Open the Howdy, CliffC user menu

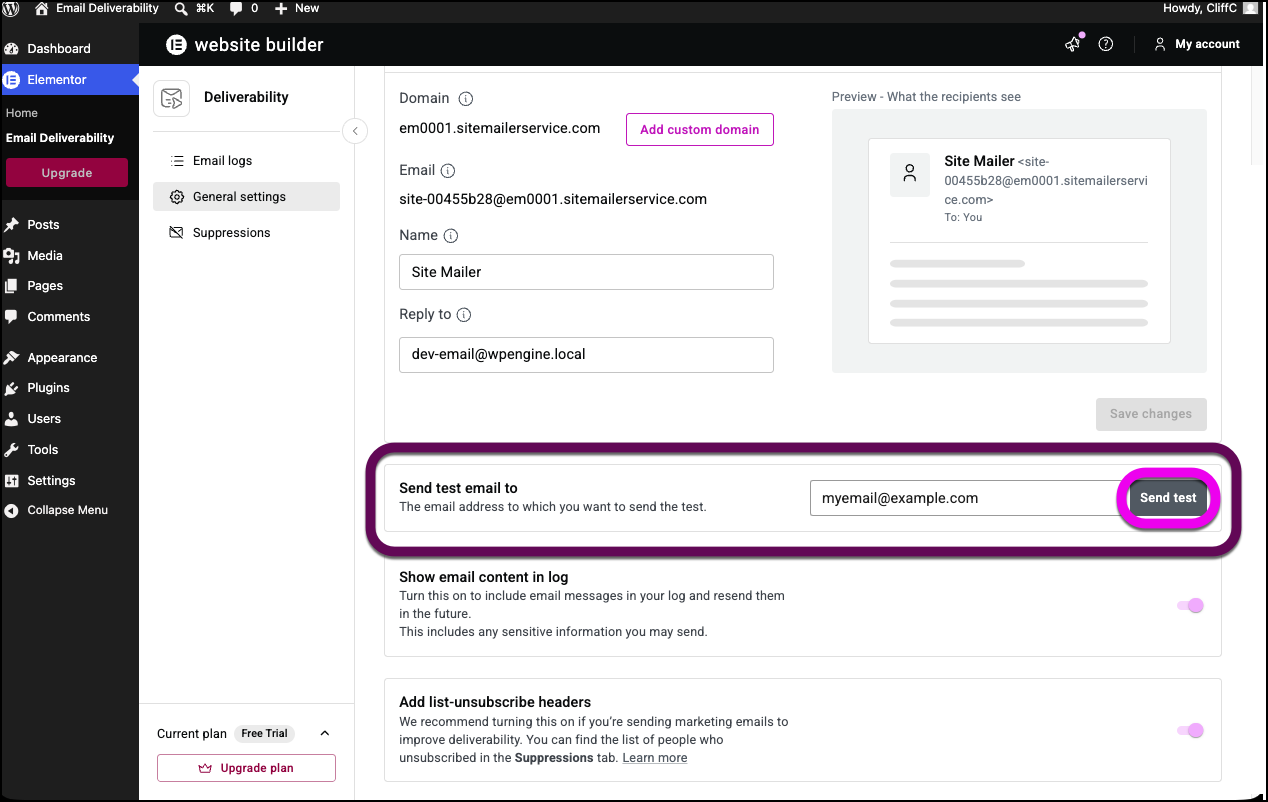coord(1209,8)
